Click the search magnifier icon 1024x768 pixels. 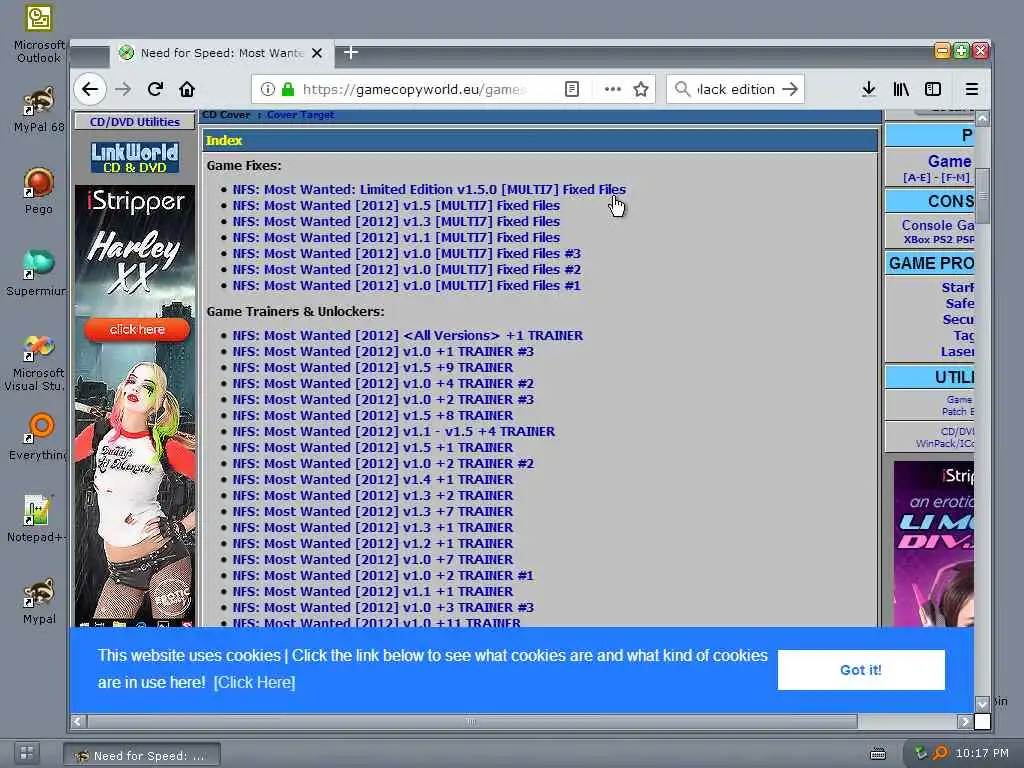[682, 89]
